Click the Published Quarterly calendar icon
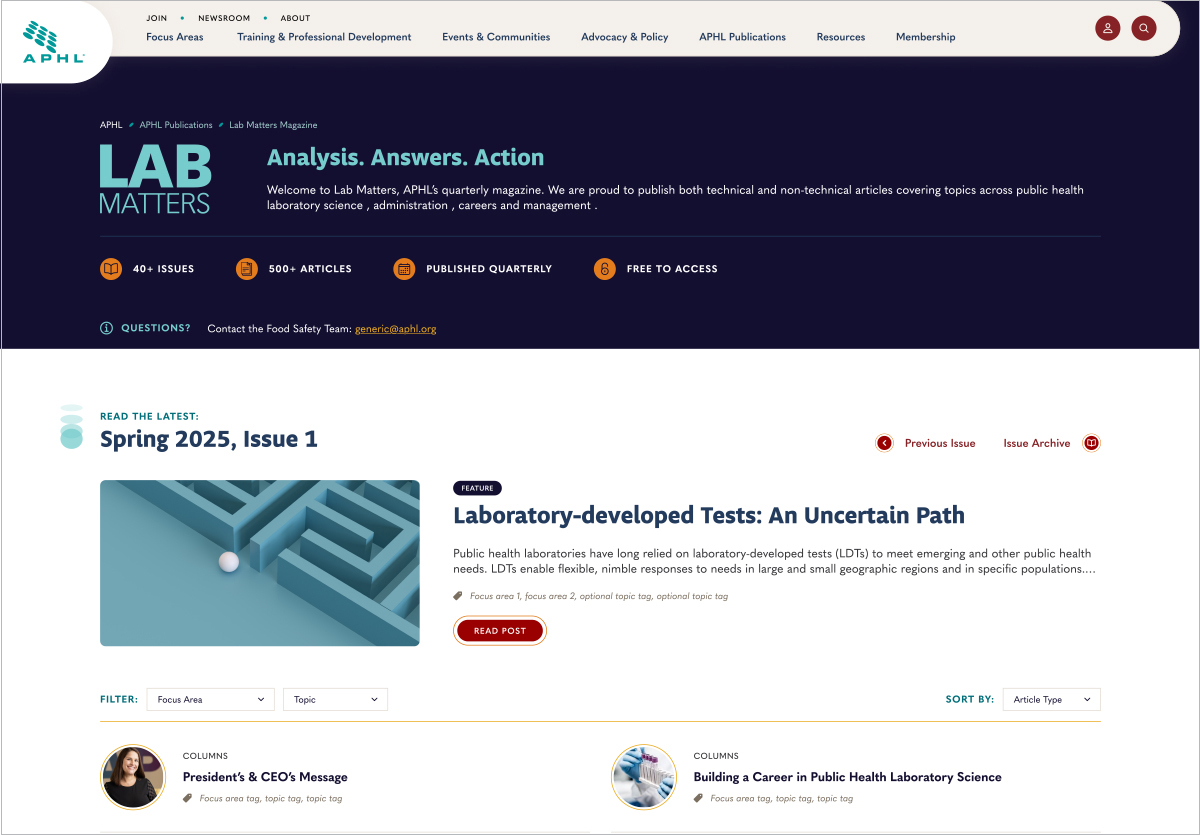This screenshot has height=835, width=1200. [404, 269]
